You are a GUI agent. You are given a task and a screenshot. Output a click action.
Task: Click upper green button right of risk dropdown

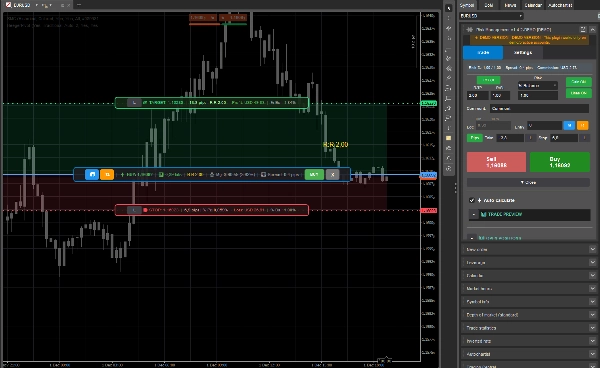[579, 81]
